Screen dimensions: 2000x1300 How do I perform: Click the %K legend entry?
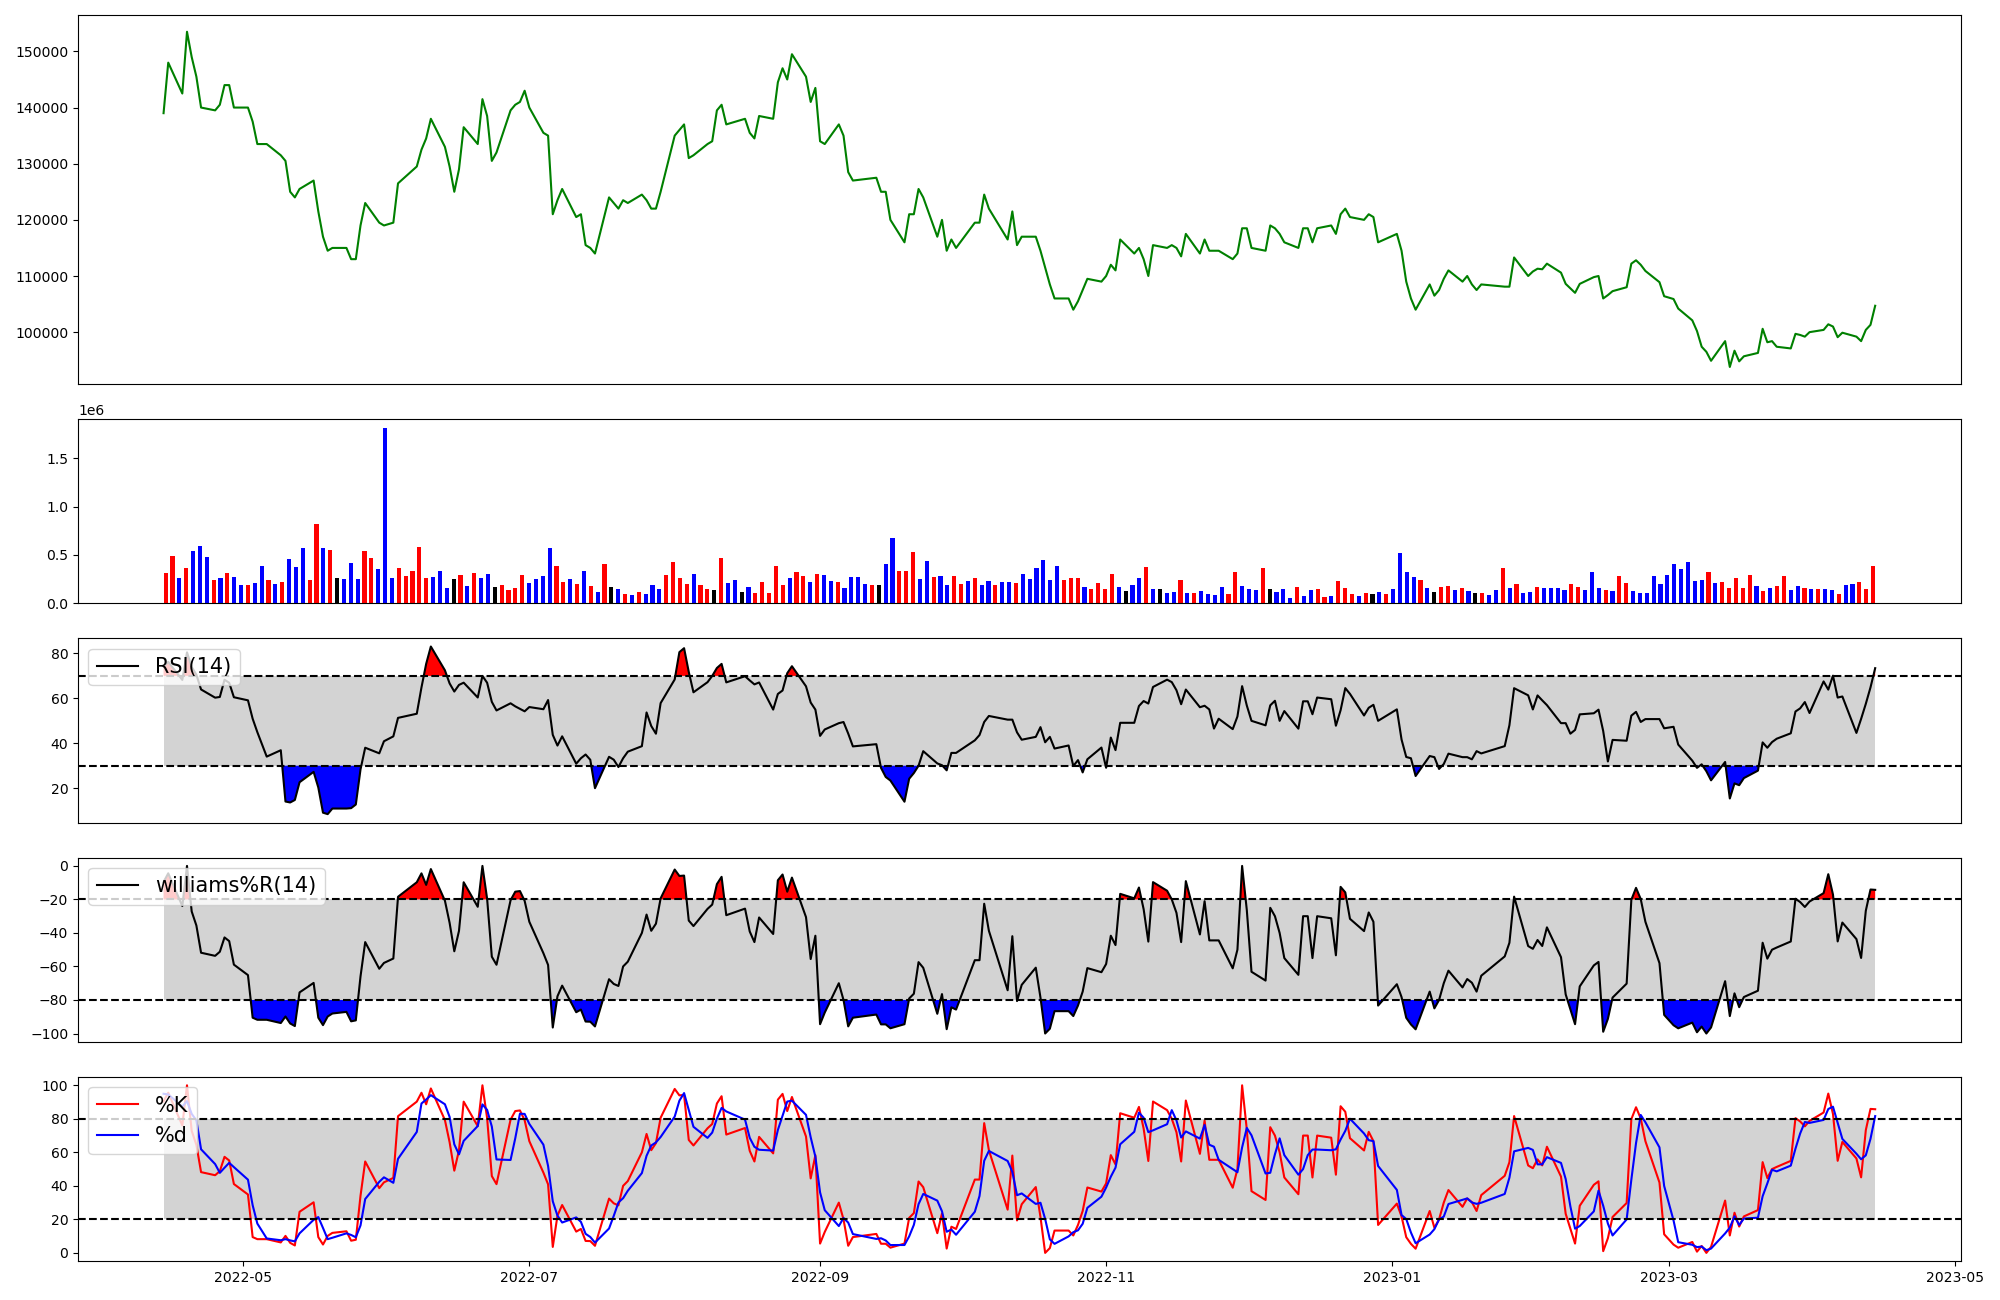coord(171,1105)
